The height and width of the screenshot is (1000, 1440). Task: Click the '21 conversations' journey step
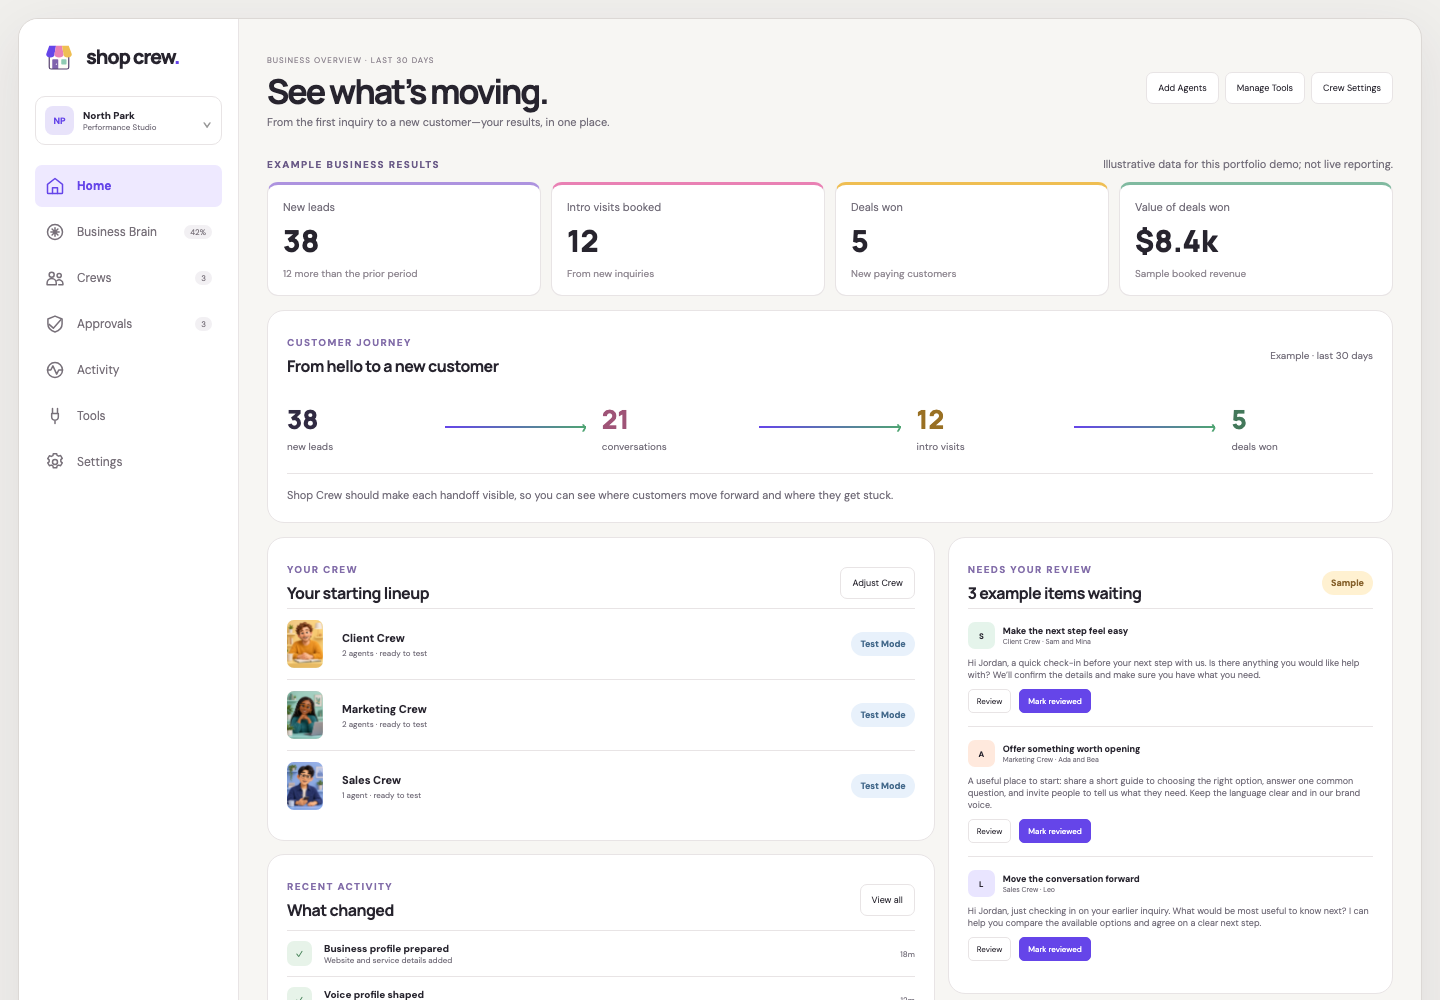click(x=634, y=429)
